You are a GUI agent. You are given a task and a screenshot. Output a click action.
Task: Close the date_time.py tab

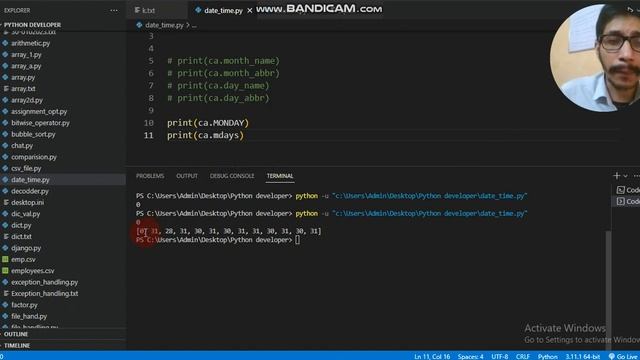coord(249,11)
